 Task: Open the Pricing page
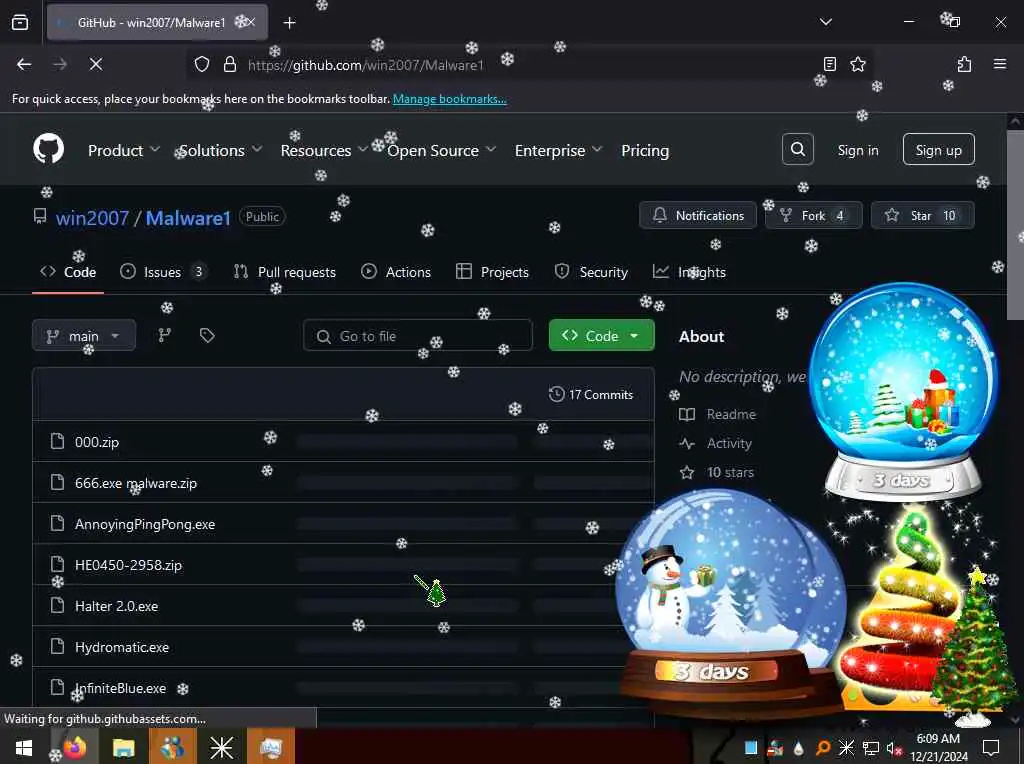(x=645, y=150)
